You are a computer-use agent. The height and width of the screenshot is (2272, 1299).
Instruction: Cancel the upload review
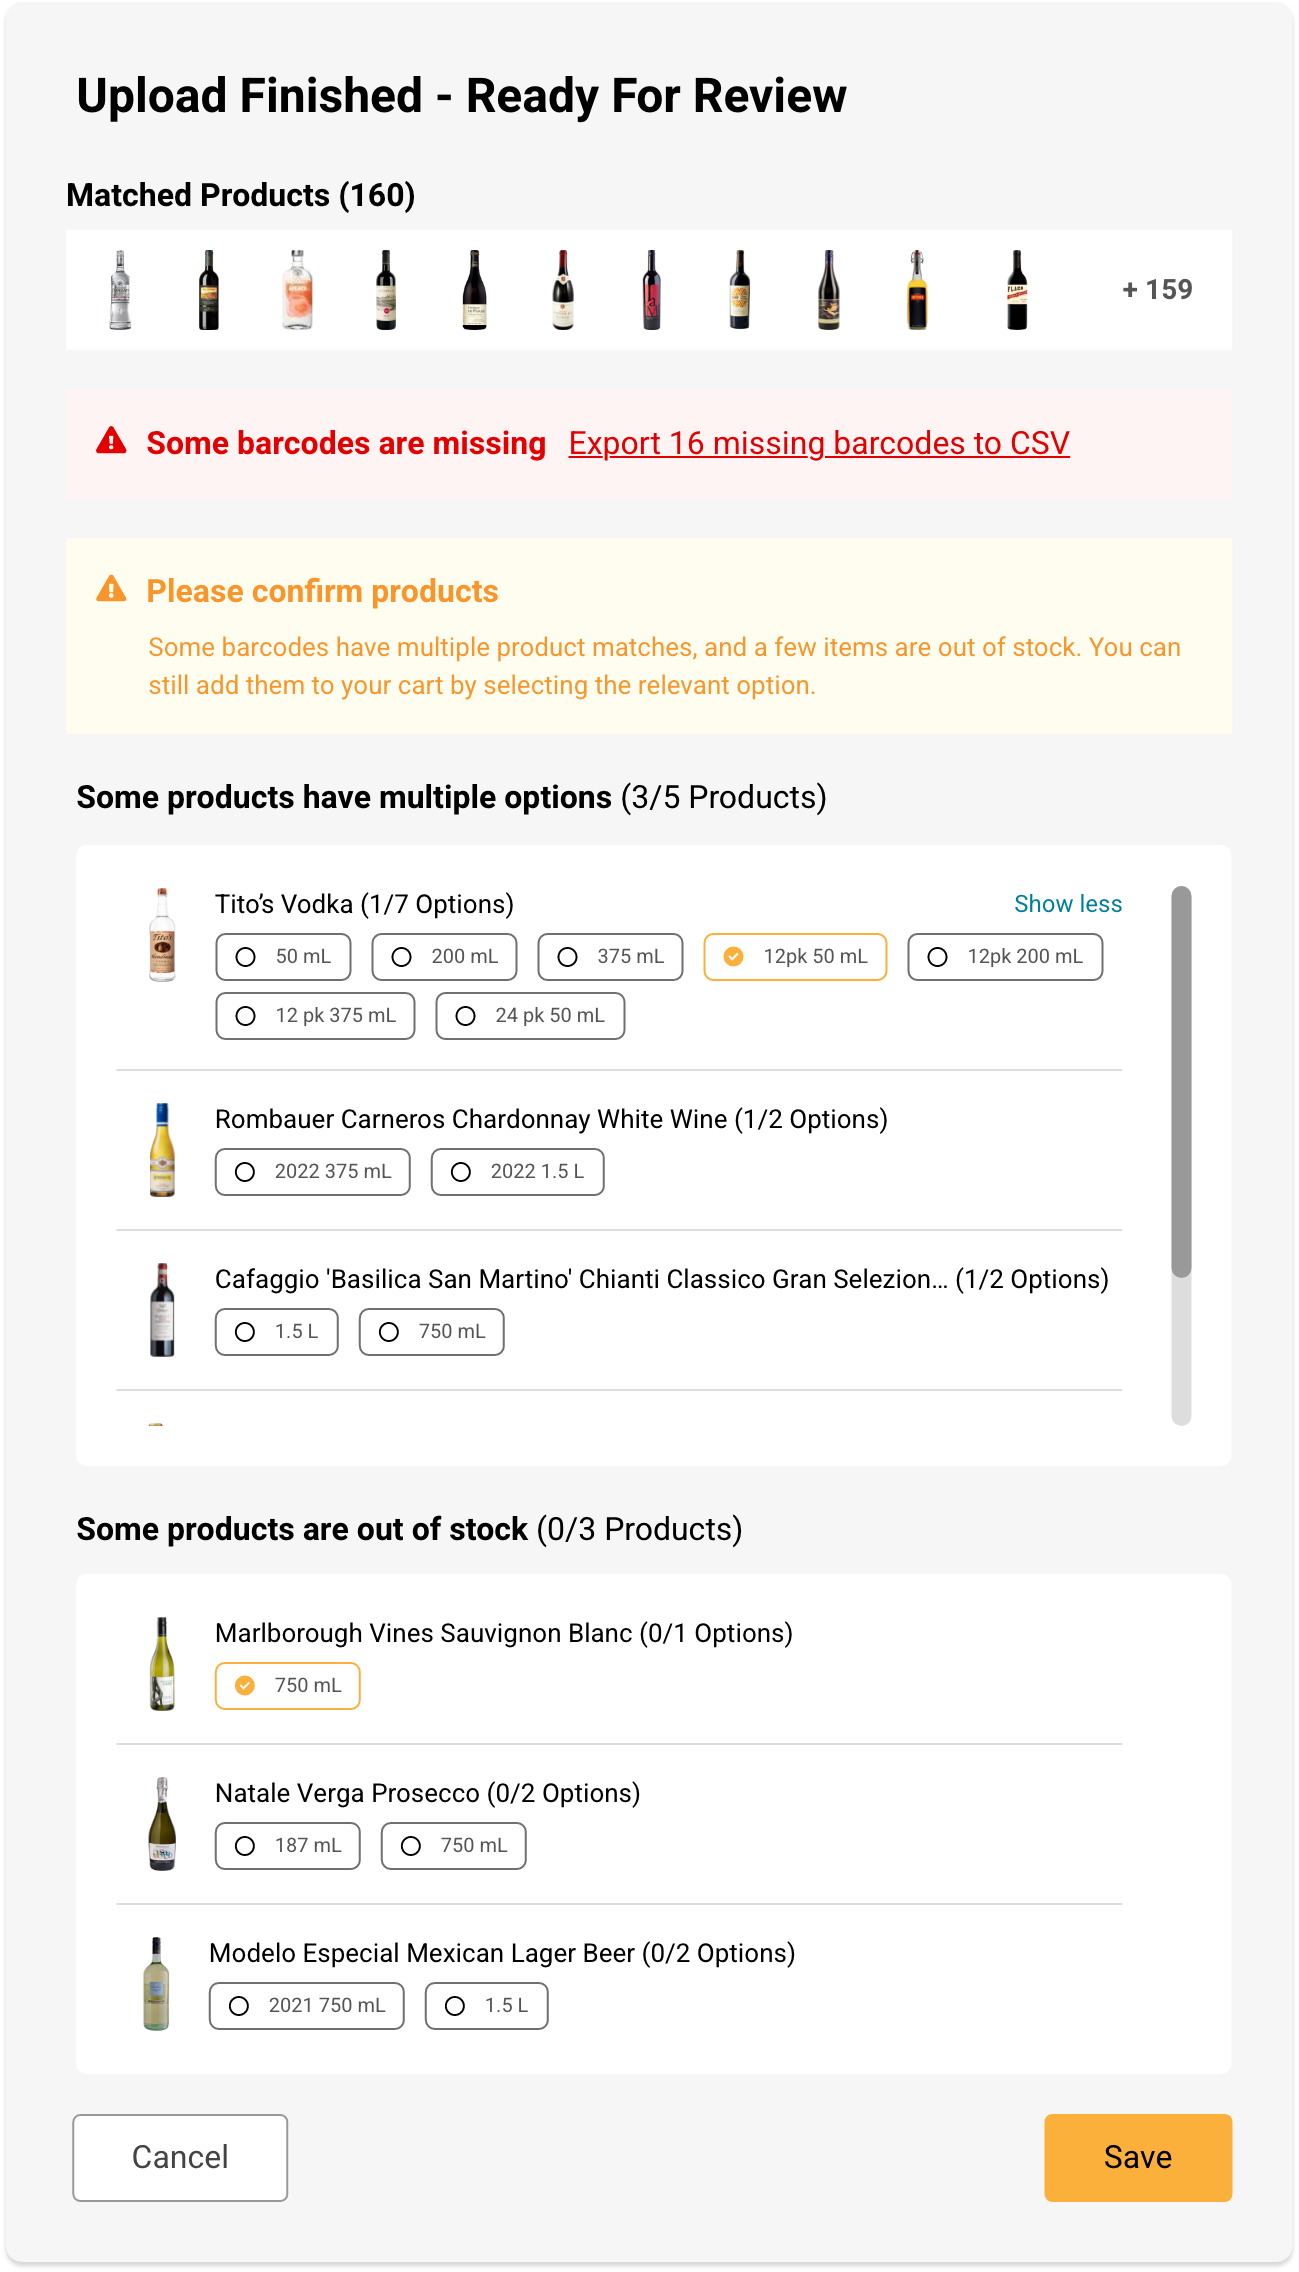click(180, 2158)
